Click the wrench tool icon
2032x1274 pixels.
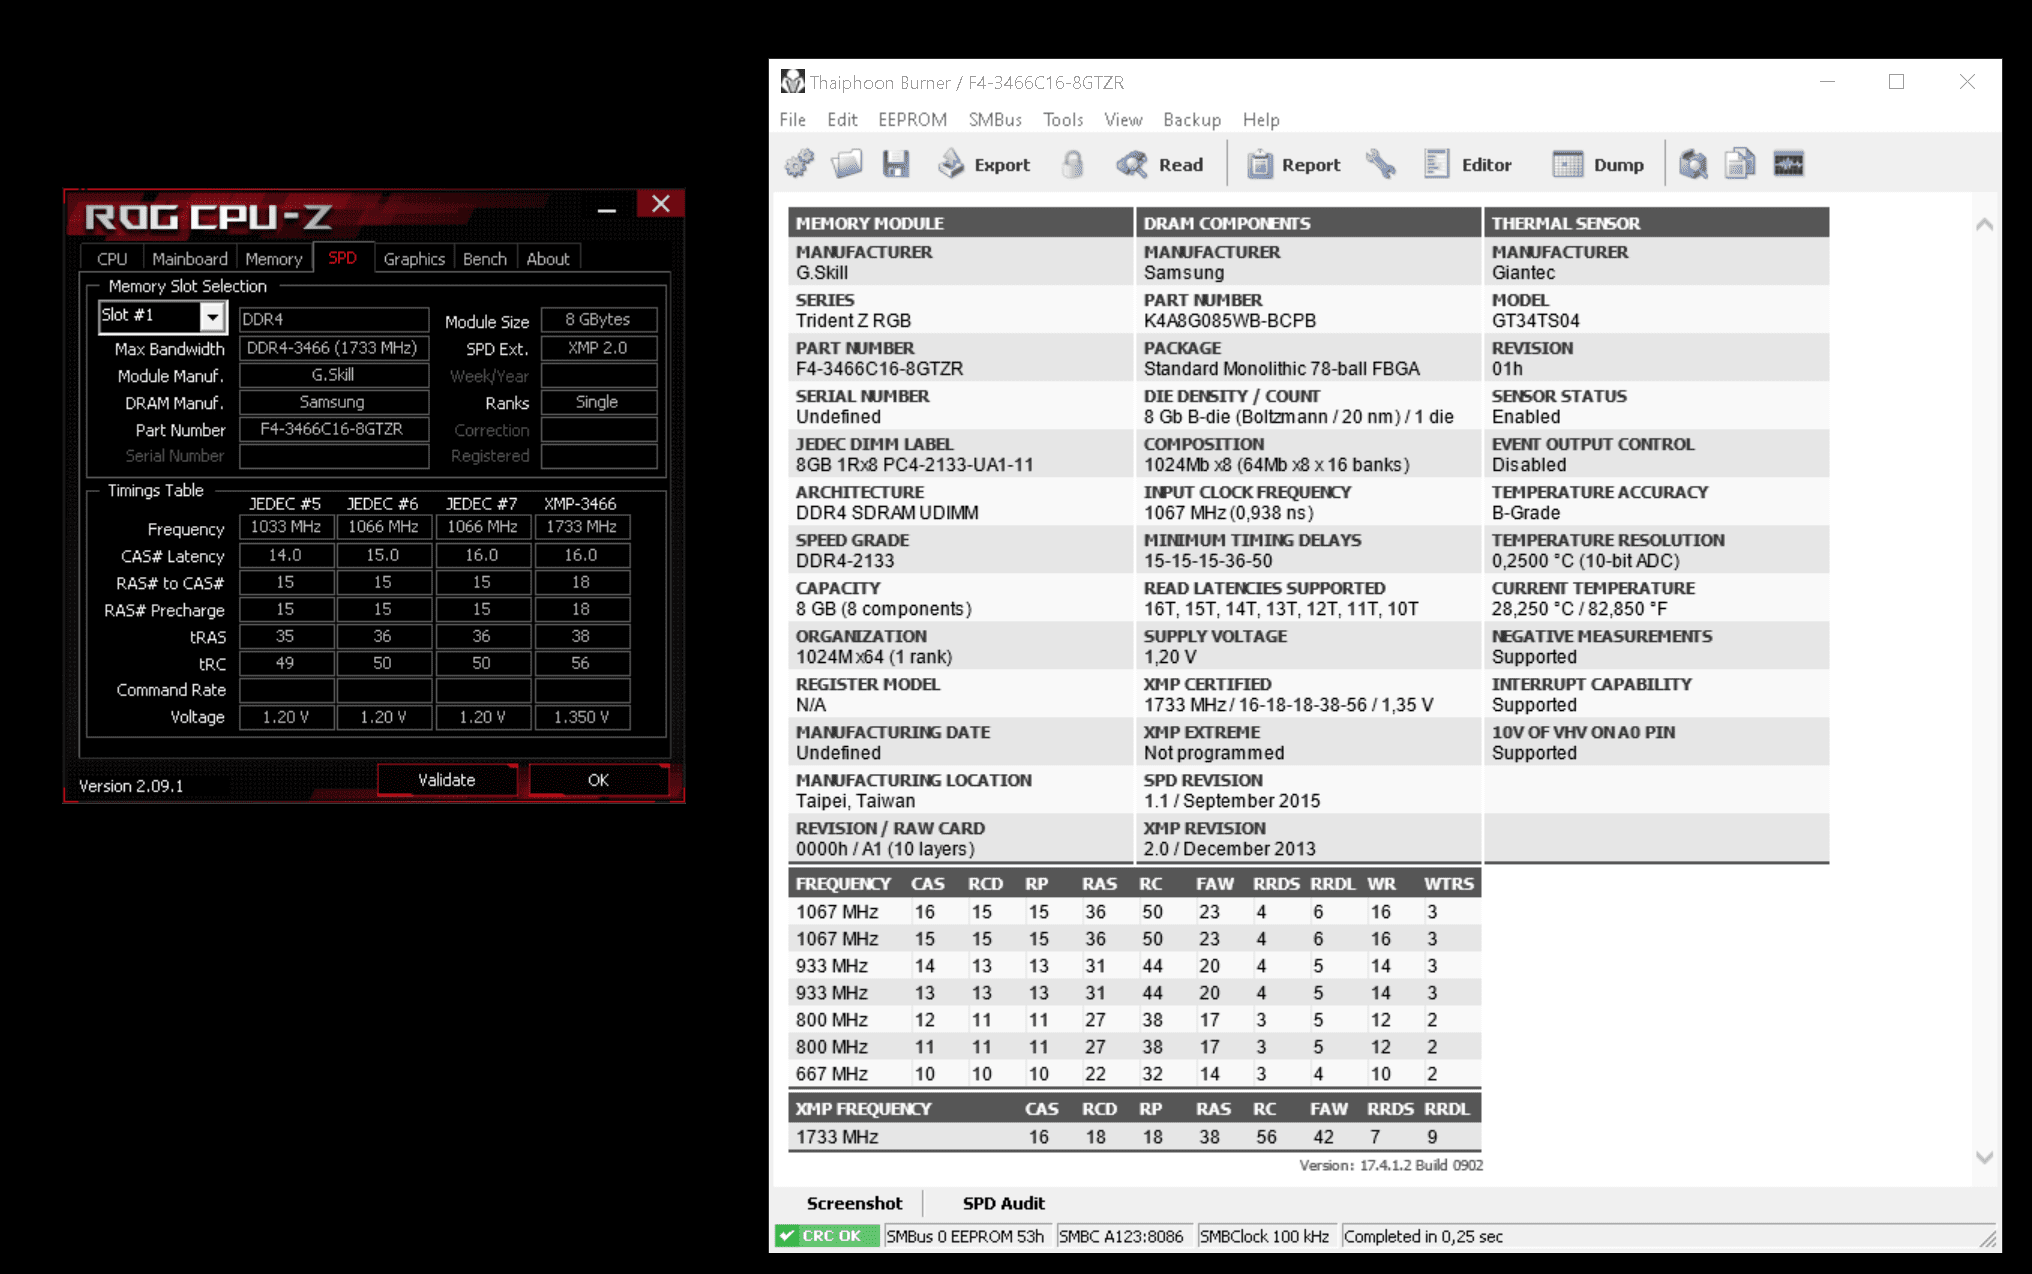[1381, 164]
